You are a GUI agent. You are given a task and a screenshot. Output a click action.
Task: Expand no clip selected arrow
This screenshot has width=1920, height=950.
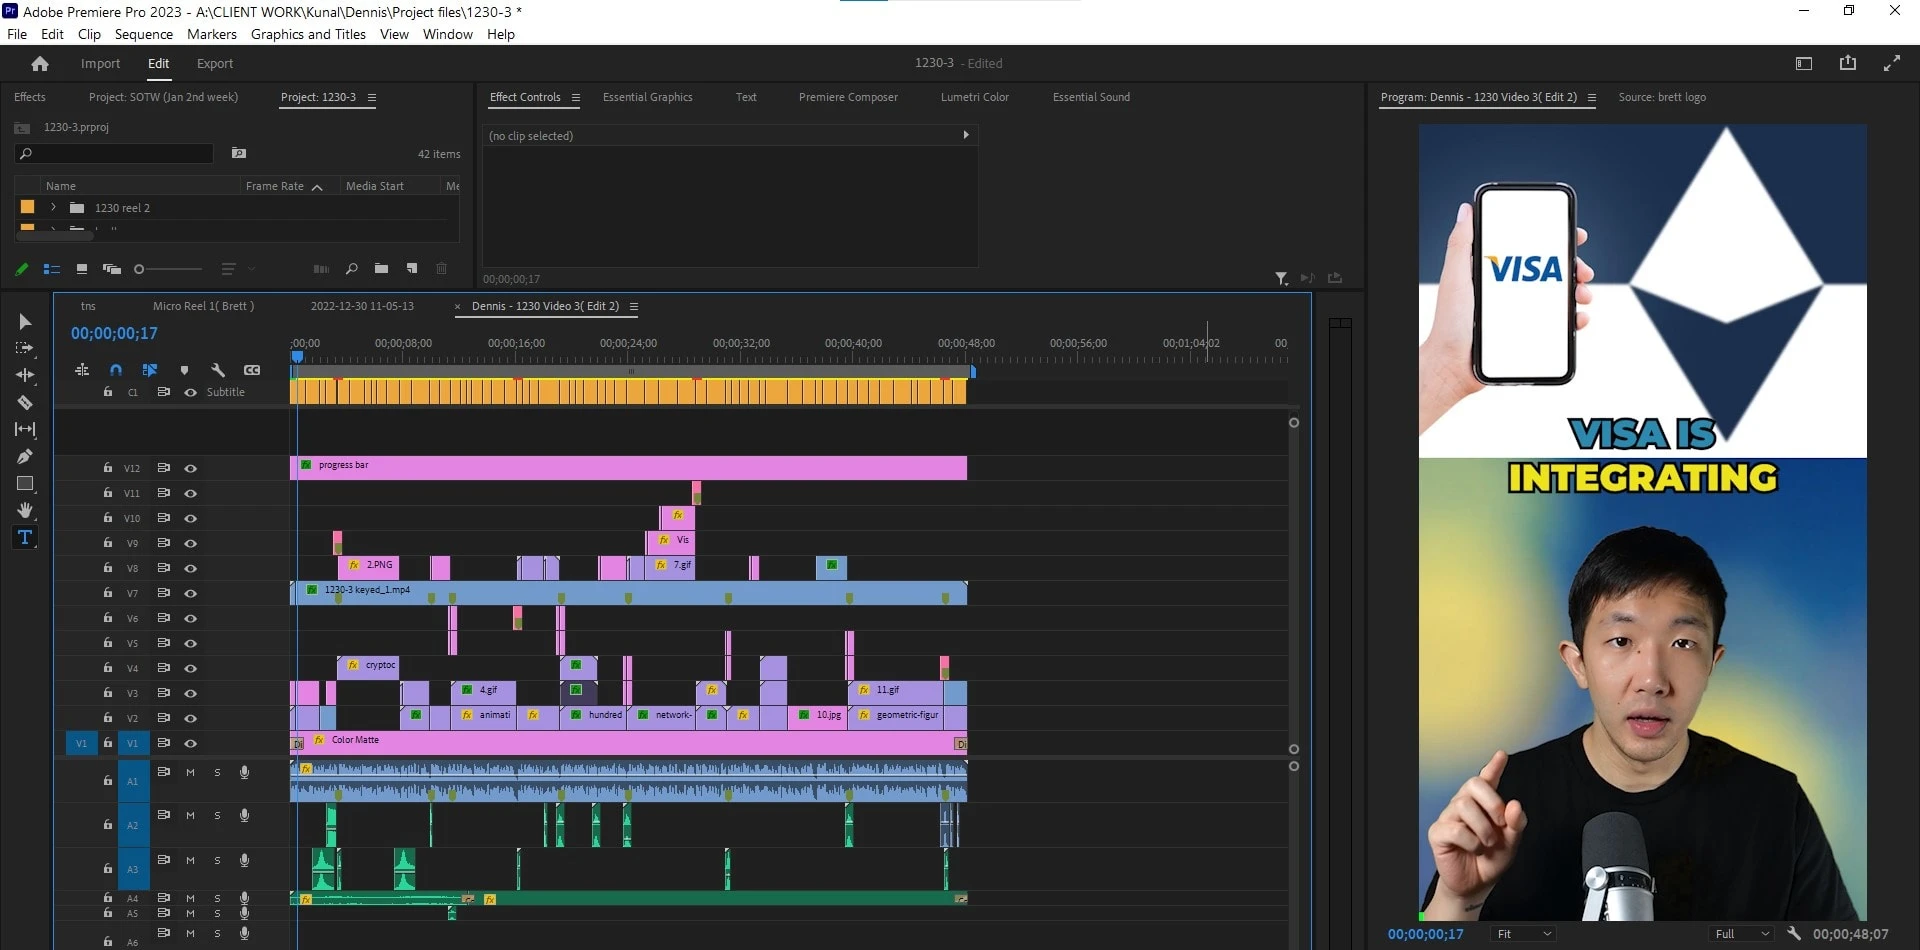965,134
